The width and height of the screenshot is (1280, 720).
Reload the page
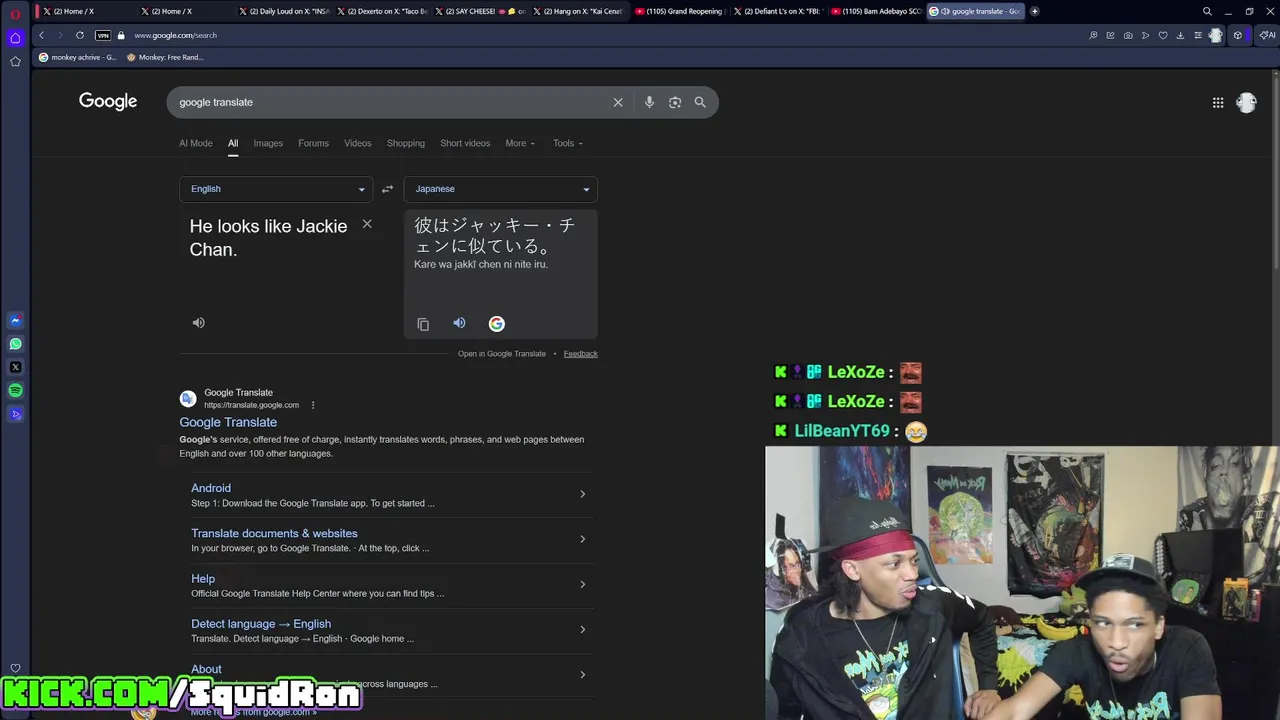(x=80, y=35)
